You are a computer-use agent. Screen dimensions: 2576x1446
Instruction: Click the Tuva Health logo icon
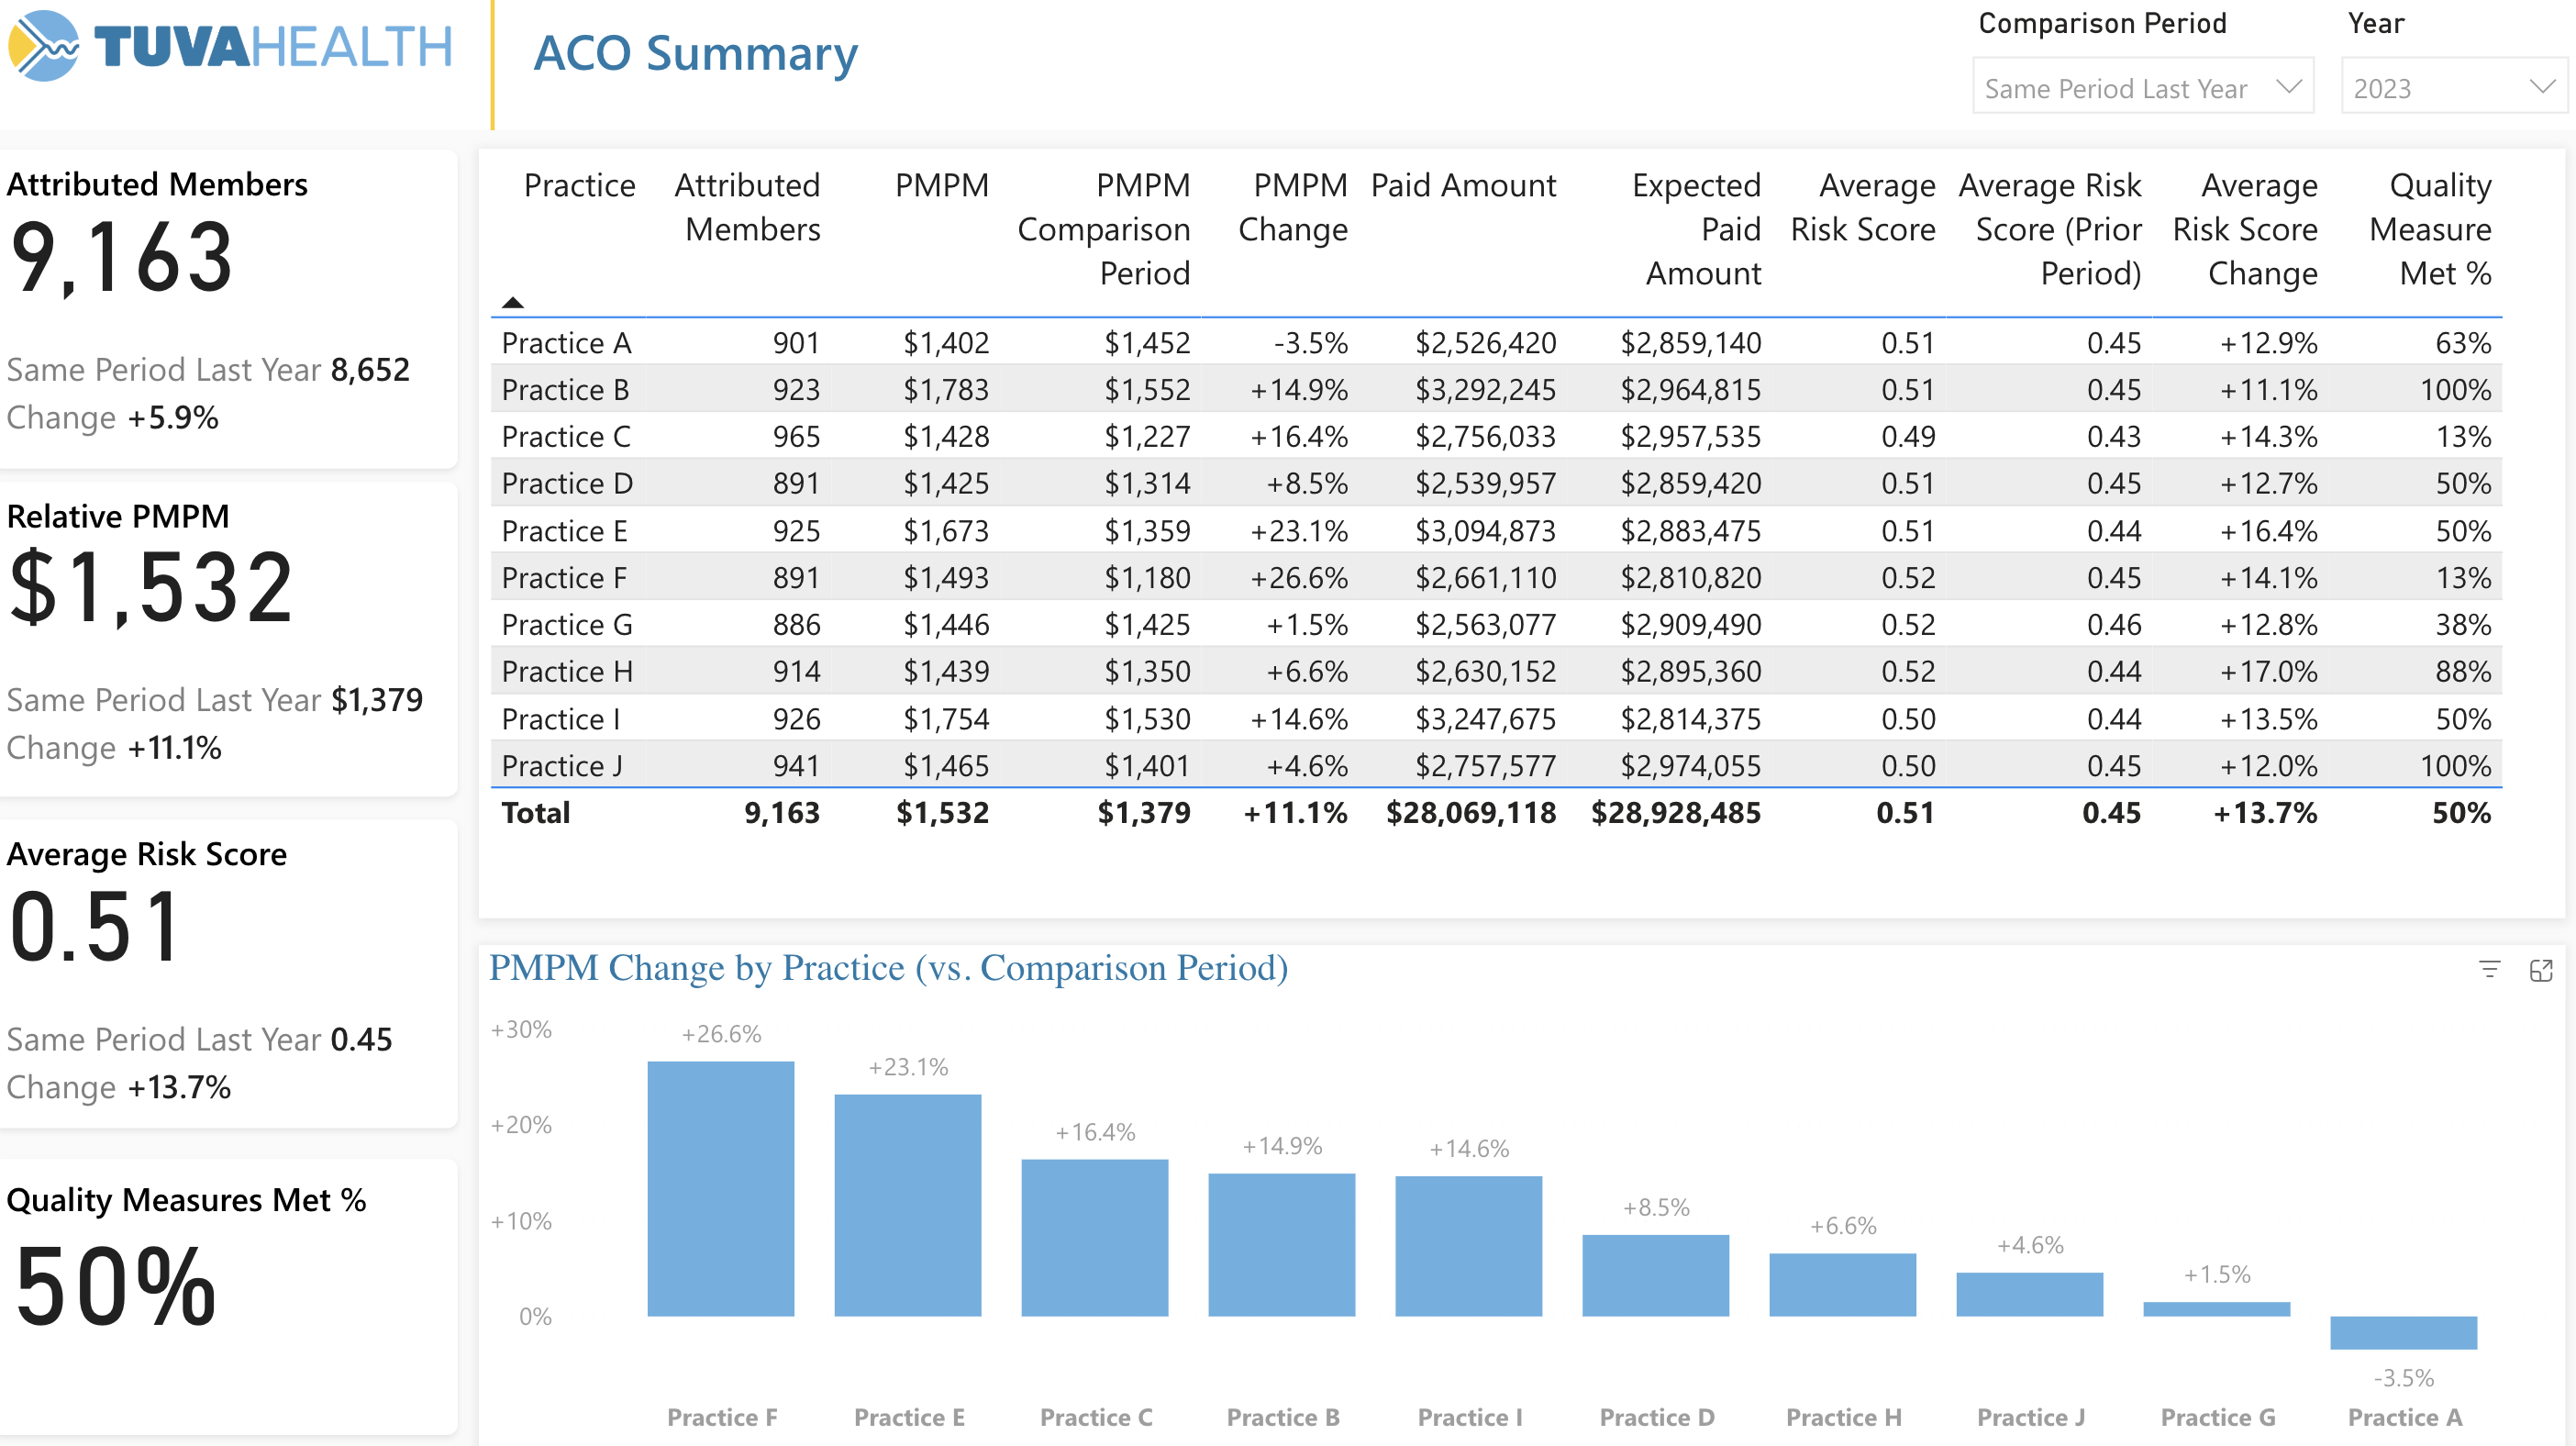coord(44,47)
